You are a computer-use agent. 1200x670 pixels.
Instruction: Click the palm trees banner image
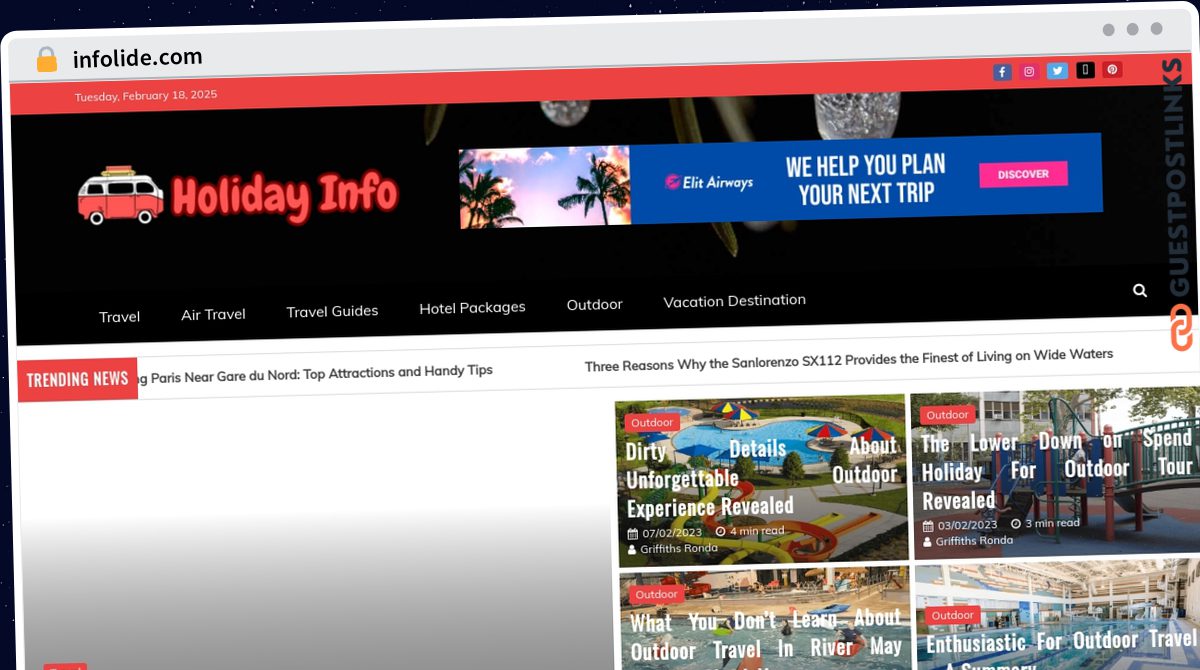pos(545,187)
